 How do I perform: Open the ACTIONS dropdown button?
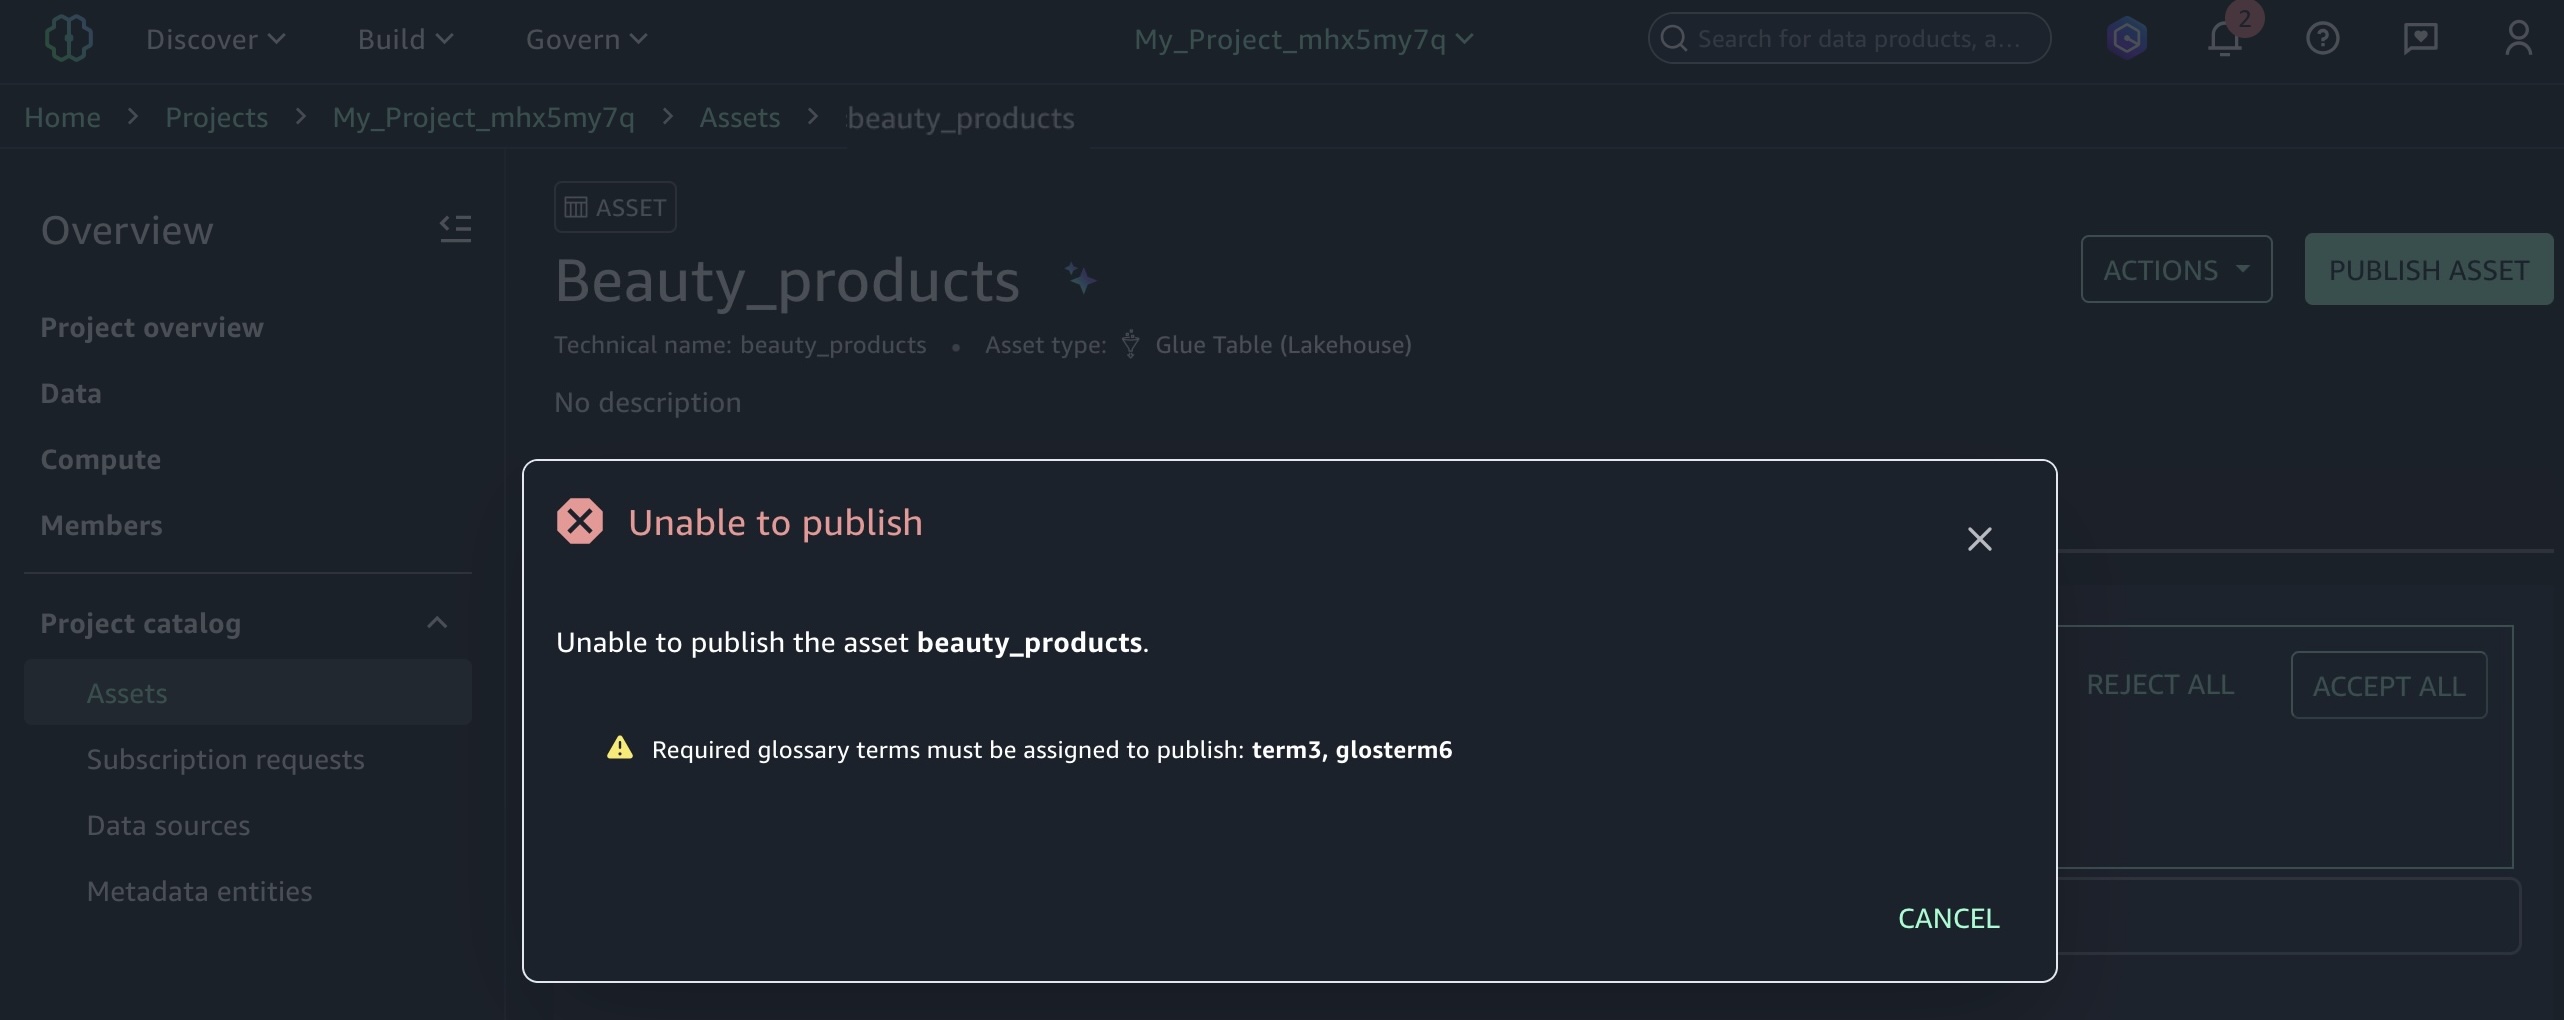tap(2176, 269)
